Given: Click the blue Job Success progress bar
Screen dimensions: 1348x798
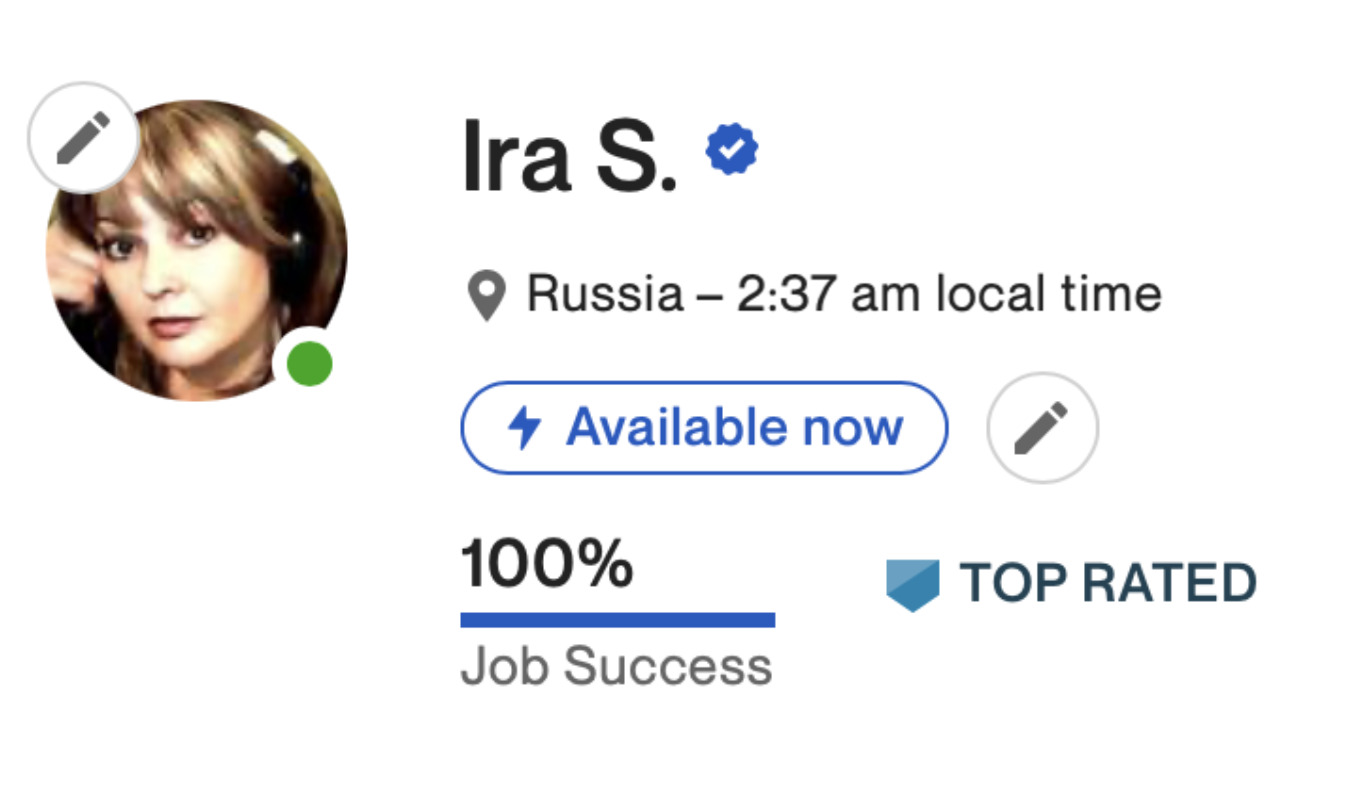Looking at the screenshot, I should click(x=617, y=620).
